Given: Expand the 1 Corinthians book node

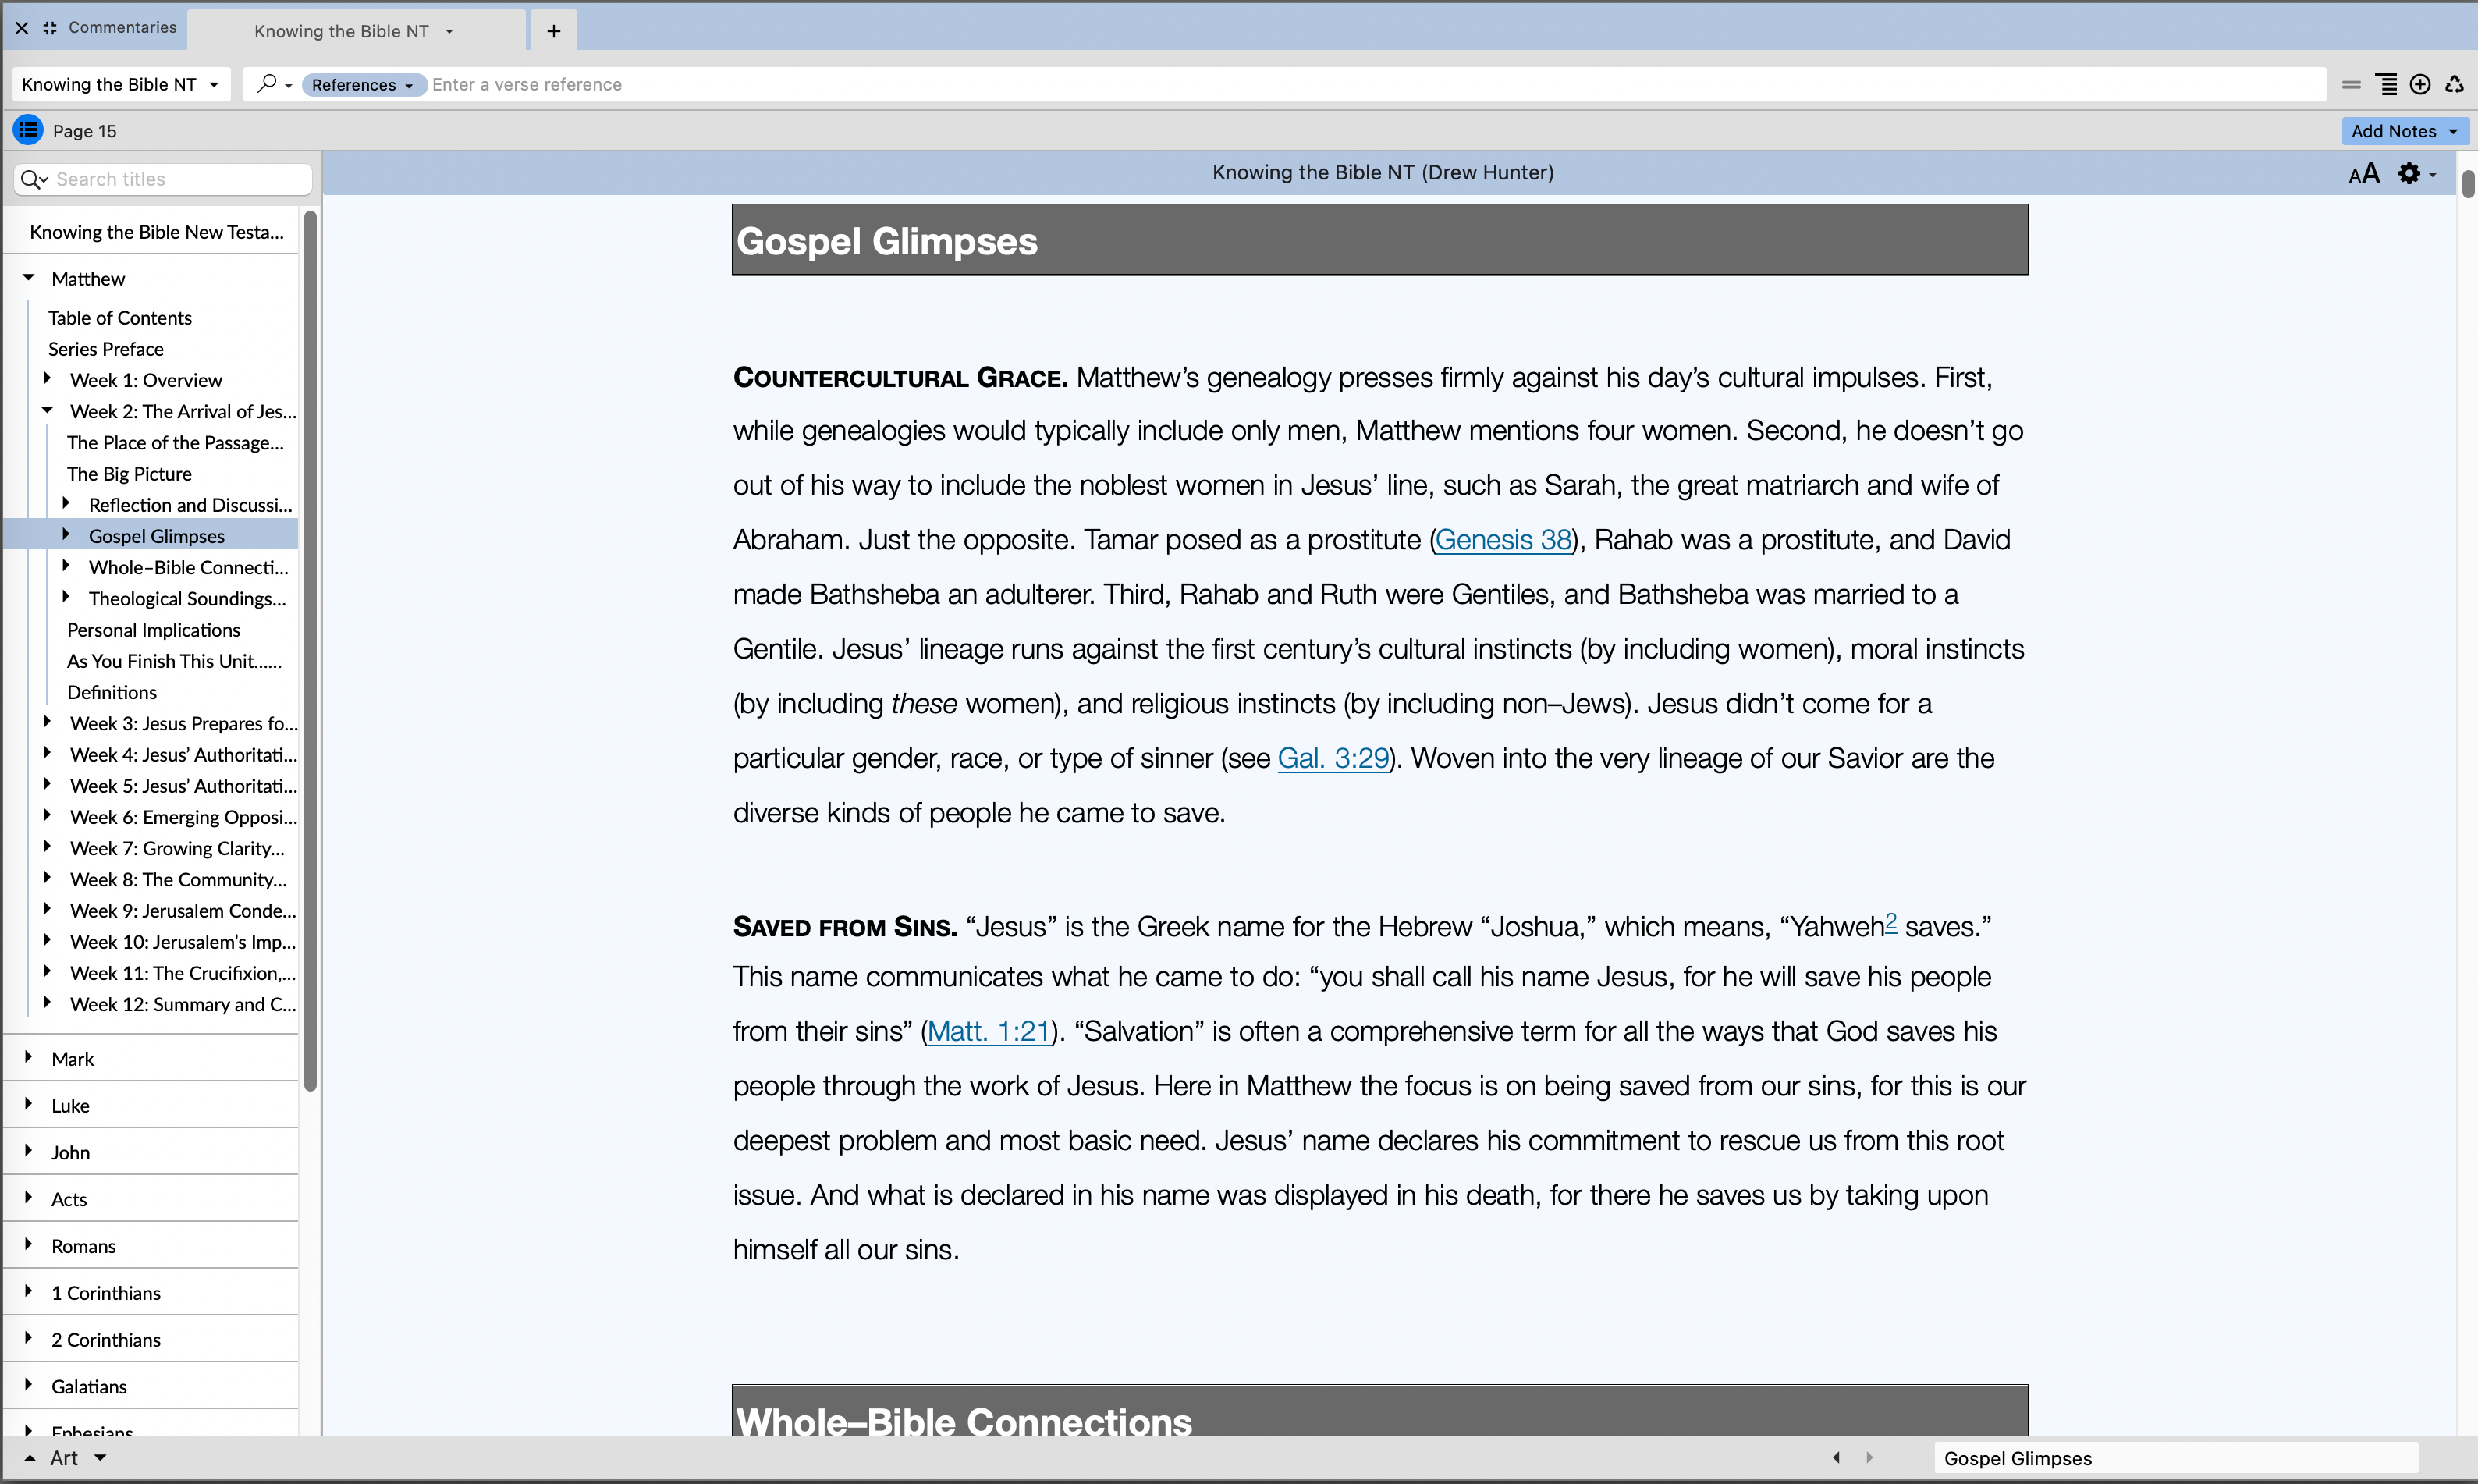Looking at the screenshot, I should click(29, 1292).
